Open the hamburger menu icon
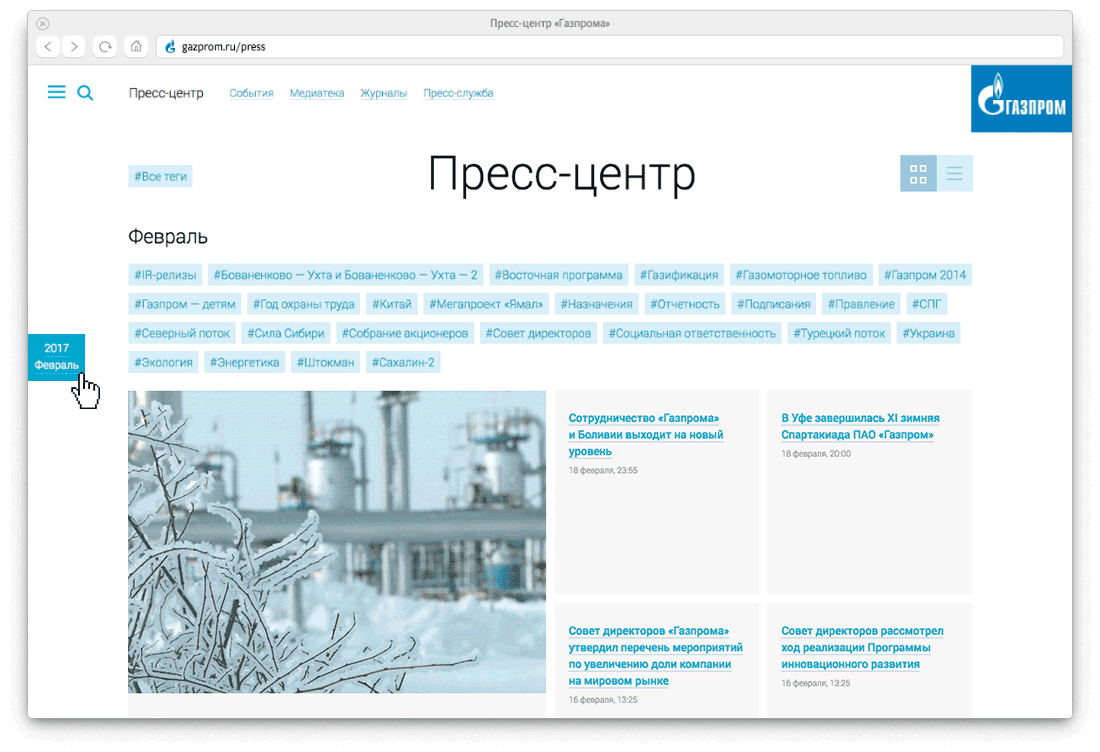The image size is (1100, 752). (x=56, y=93)
